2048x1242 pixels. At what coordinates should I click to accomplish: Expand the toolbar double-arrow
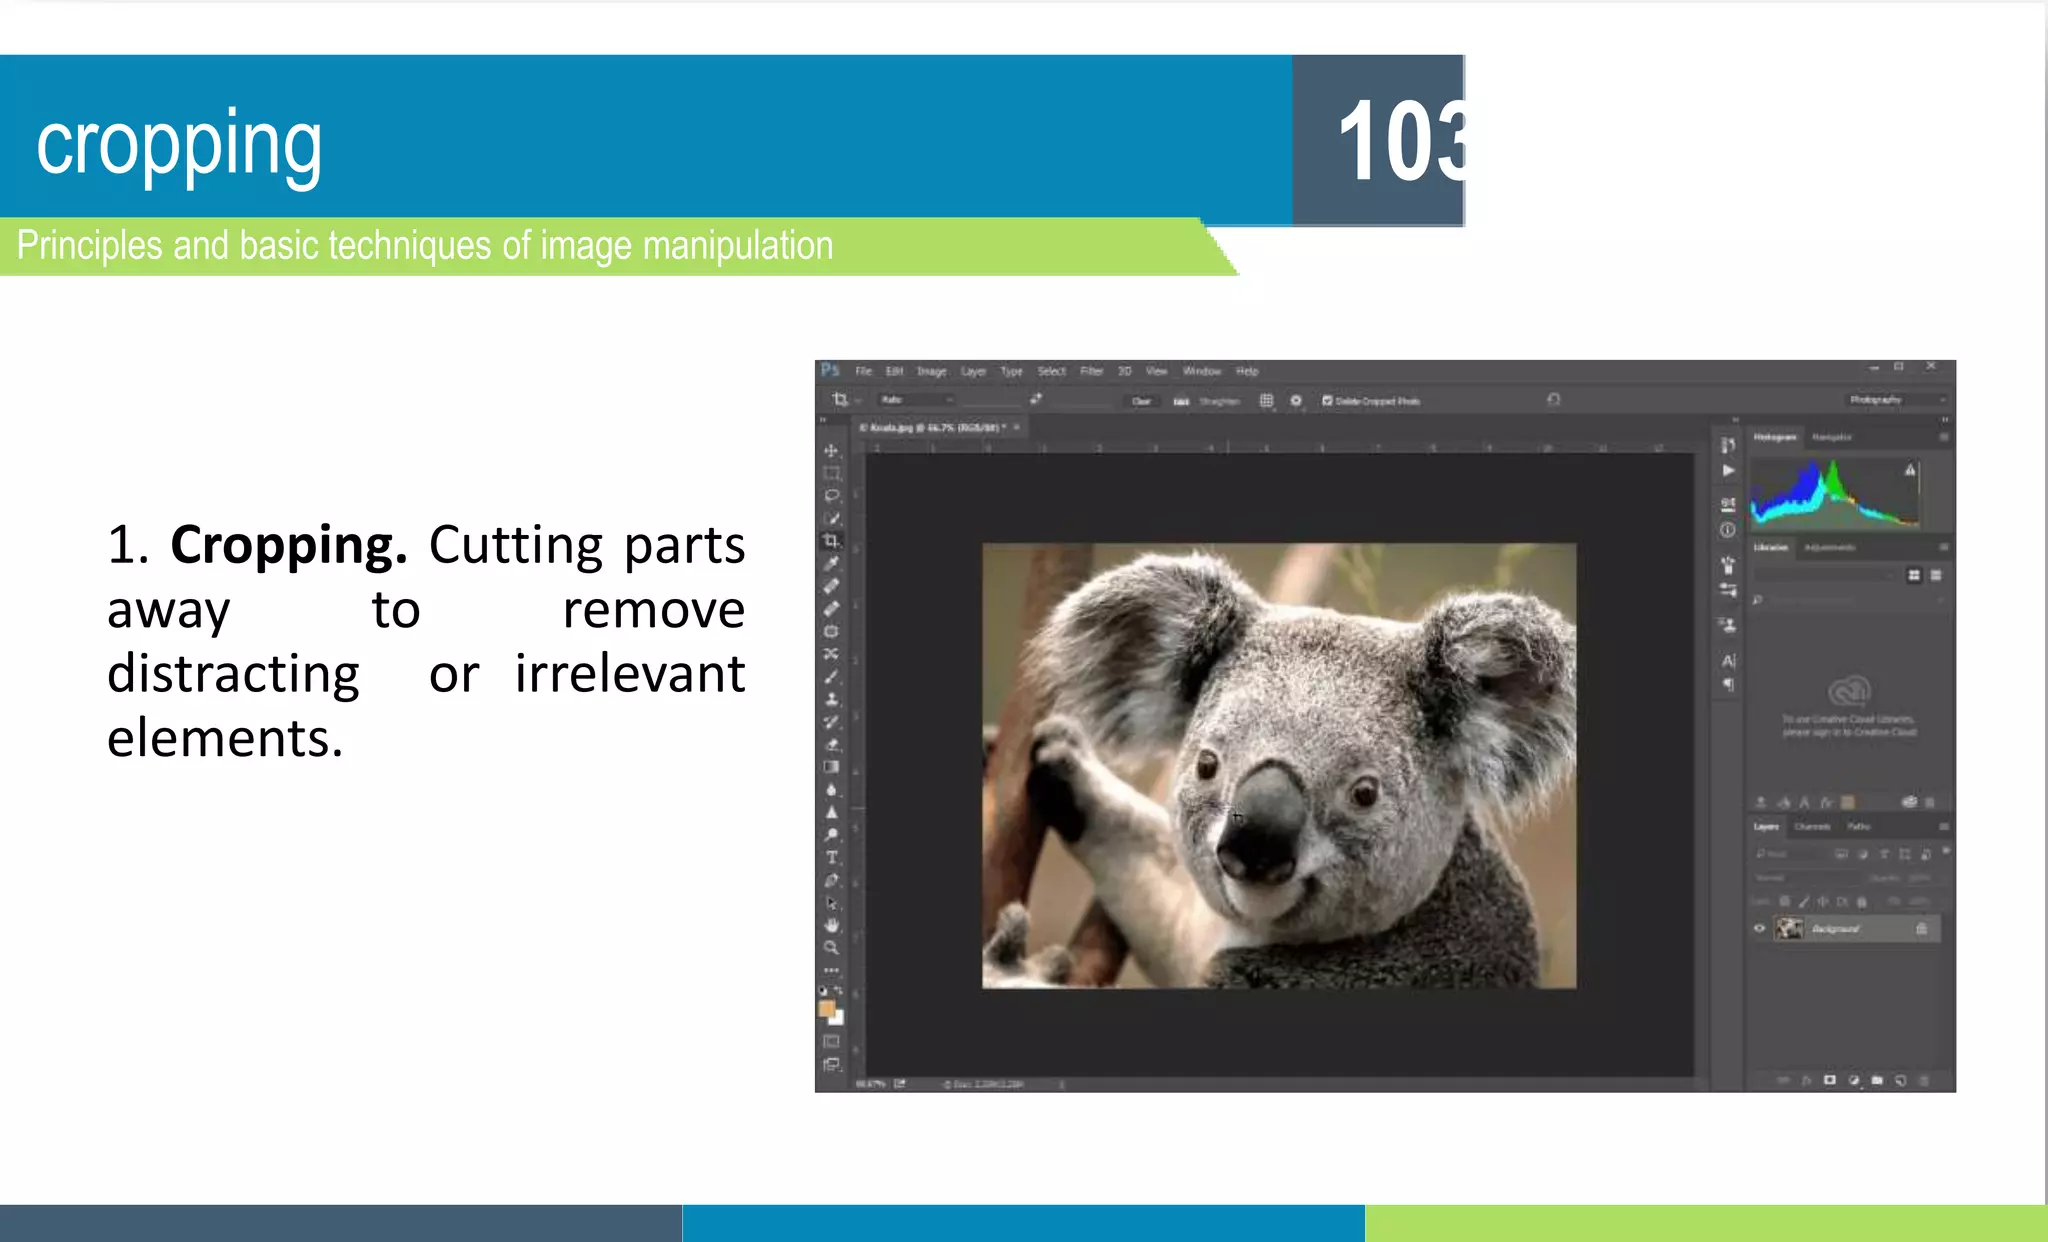click(x=823, y=420)
